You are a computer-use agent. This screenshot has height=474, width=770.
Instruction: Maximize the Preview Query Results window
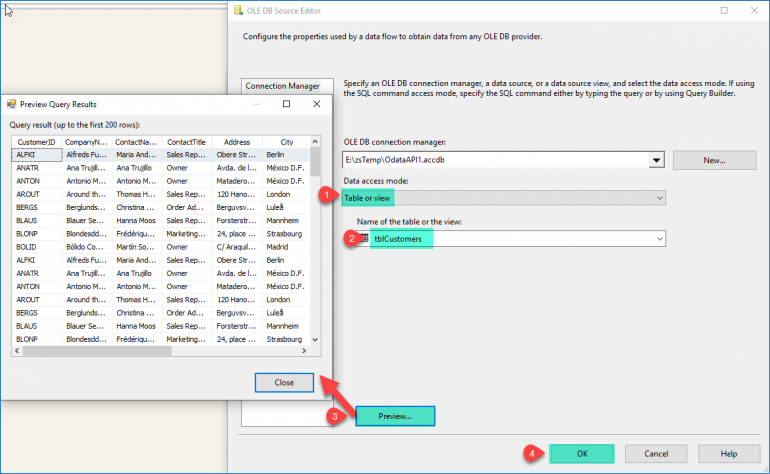click(x=285, y=104)
